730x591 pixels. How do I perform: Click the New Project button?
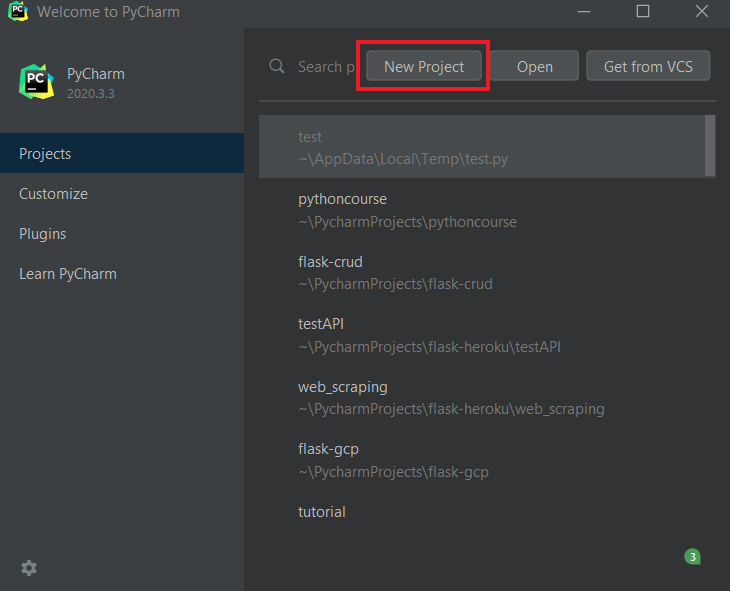pos(424,66)
